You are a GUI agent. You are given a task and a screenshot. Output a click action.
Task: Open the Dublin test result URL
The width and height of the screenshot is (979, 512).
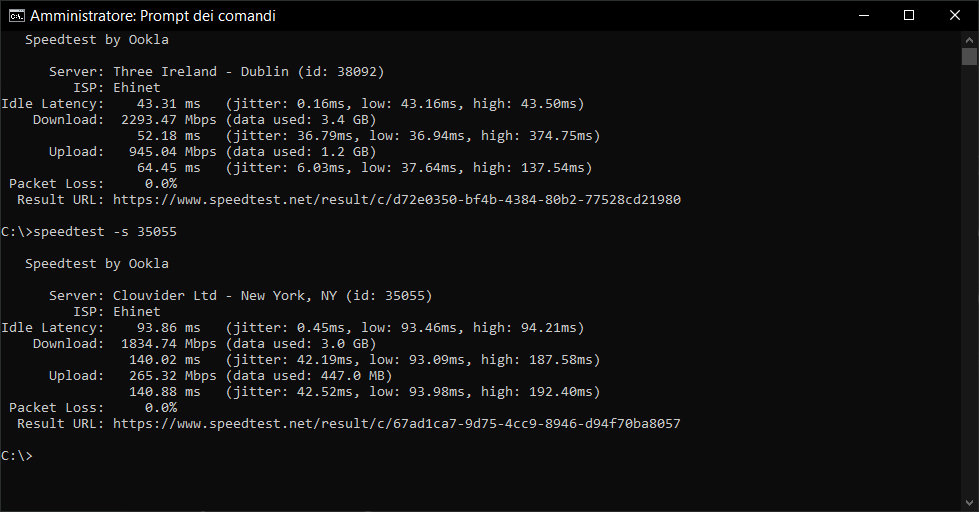(396, 200)
